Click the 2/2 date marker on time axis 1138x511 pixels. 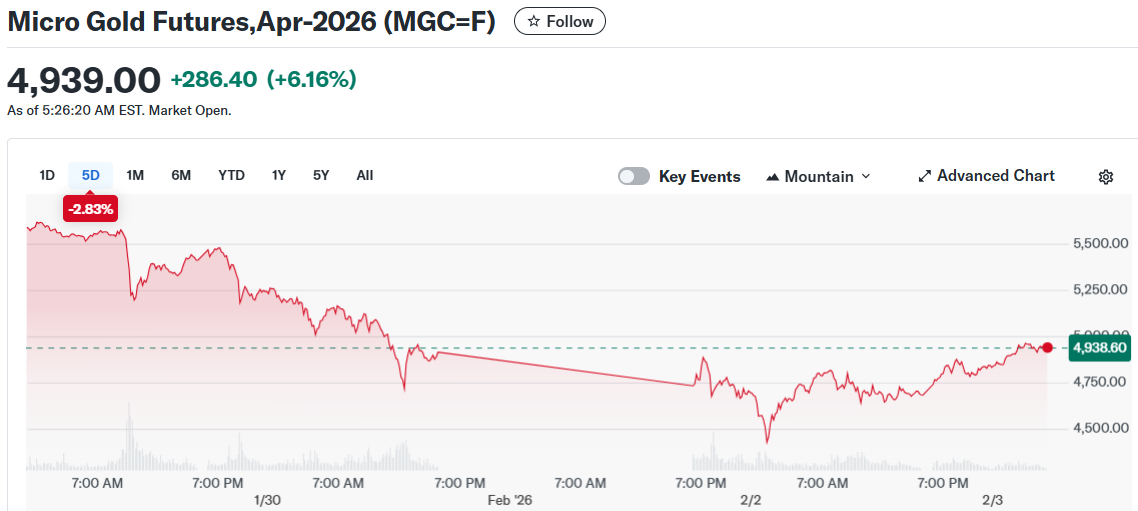[750, 500]
